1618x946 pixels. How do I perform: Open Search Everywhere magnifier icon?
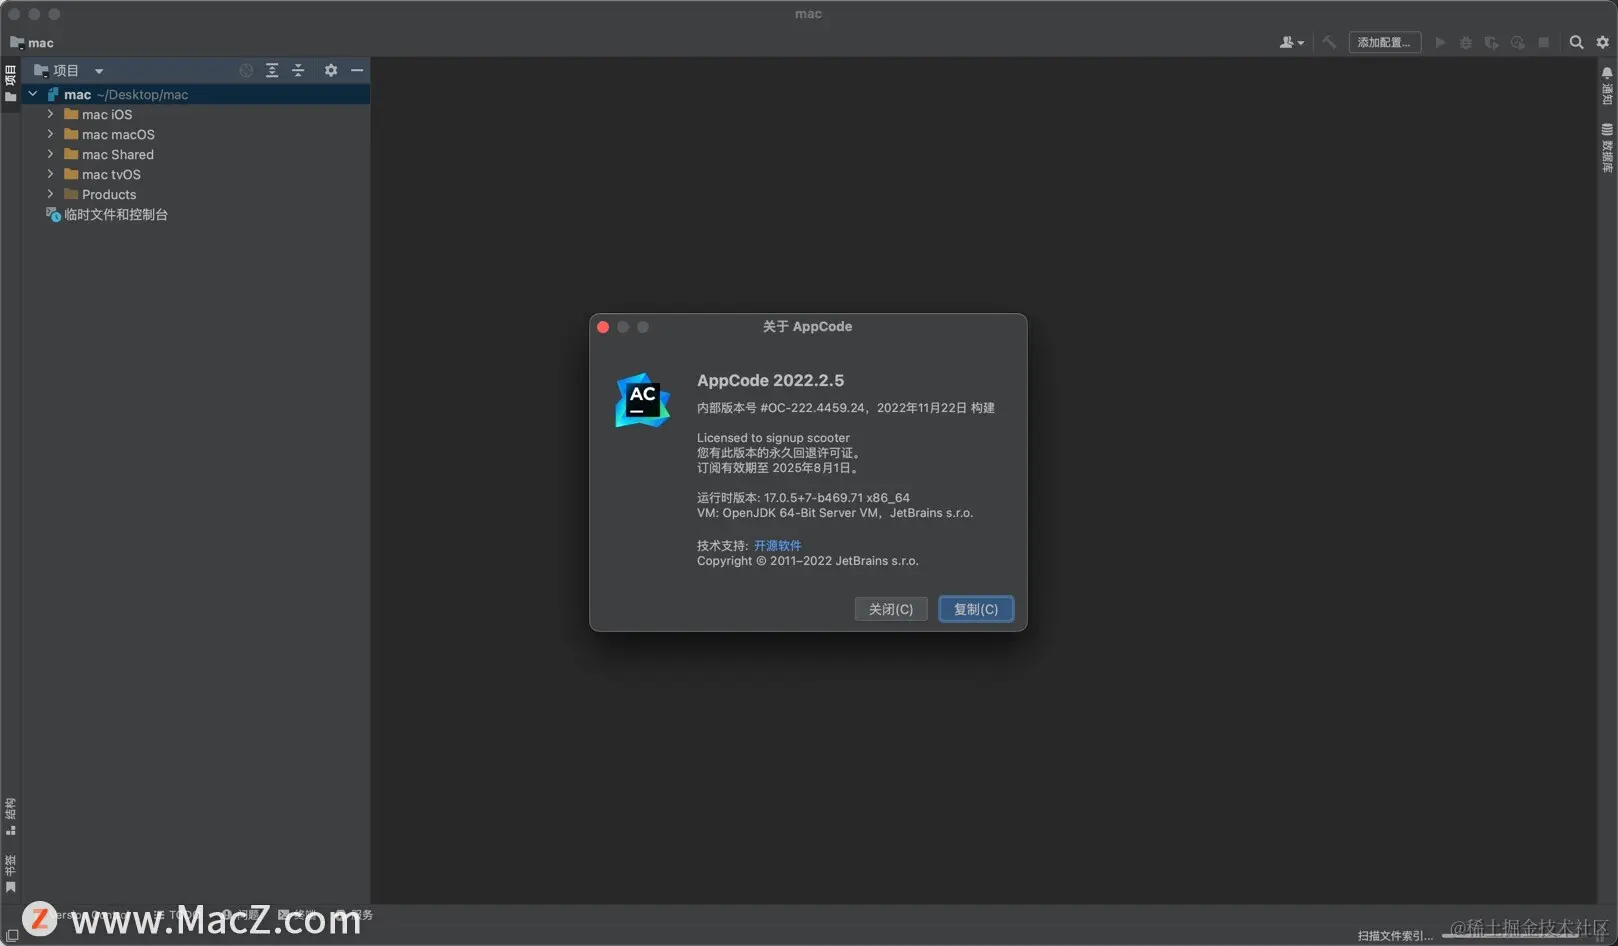1576,42
